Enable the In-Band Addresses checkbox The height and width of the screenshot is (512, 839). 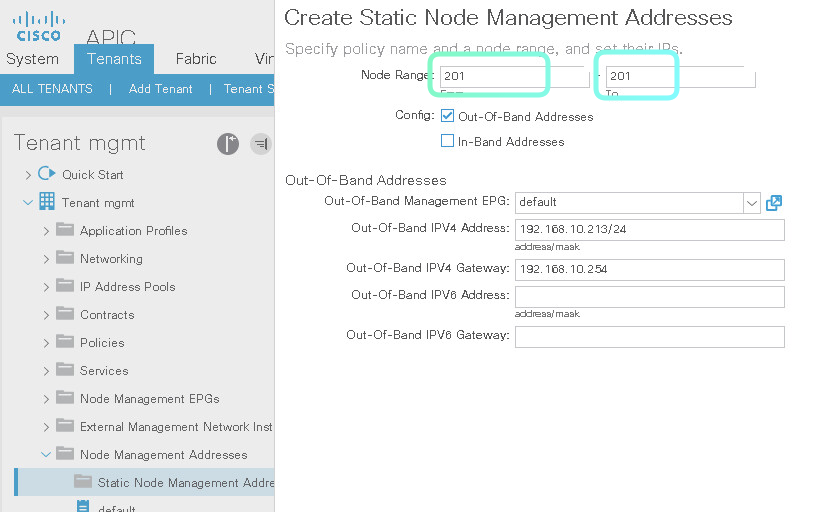447,142
